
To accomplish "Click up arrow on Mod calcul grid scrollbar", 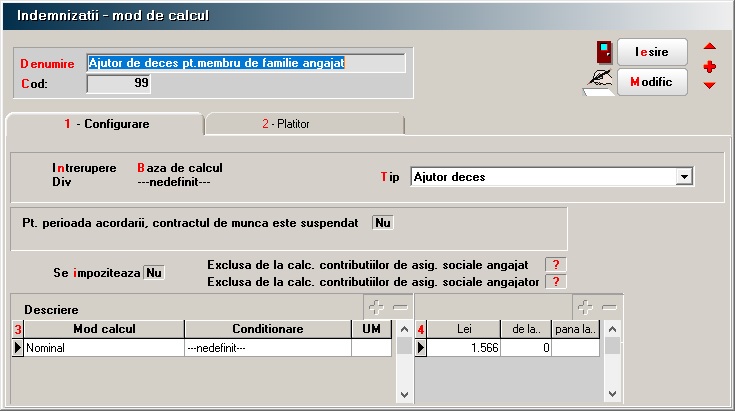I will pos(404,329).
